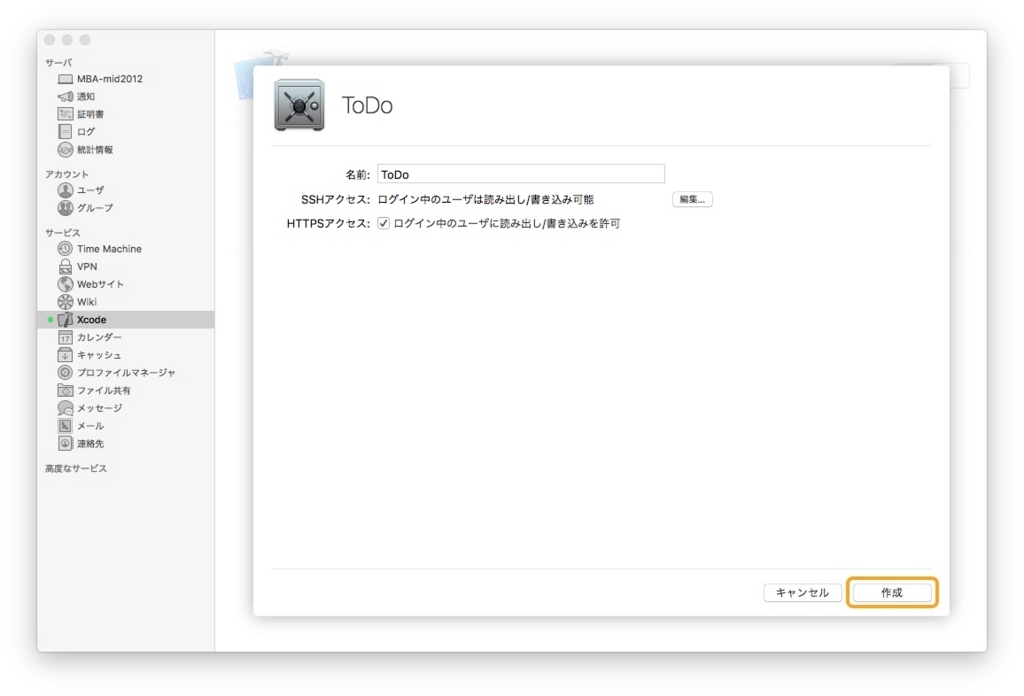Click the MBA-mid2012 server computer icon
Screen dimensions: 1024x696
pos(65,79)
